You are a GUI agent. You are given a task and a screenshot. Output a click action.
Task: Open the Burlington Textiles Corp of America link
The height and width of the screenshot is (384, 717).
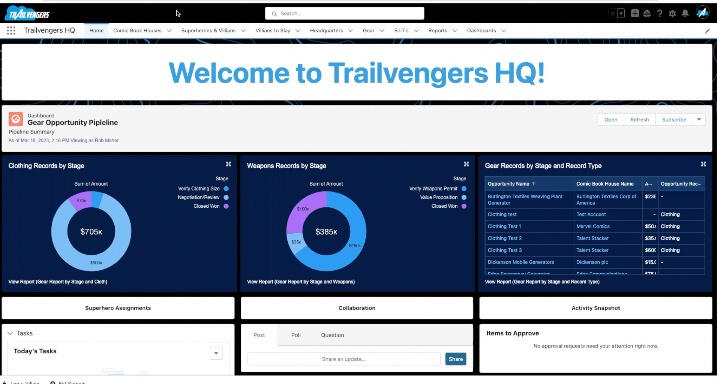[606, 199]
